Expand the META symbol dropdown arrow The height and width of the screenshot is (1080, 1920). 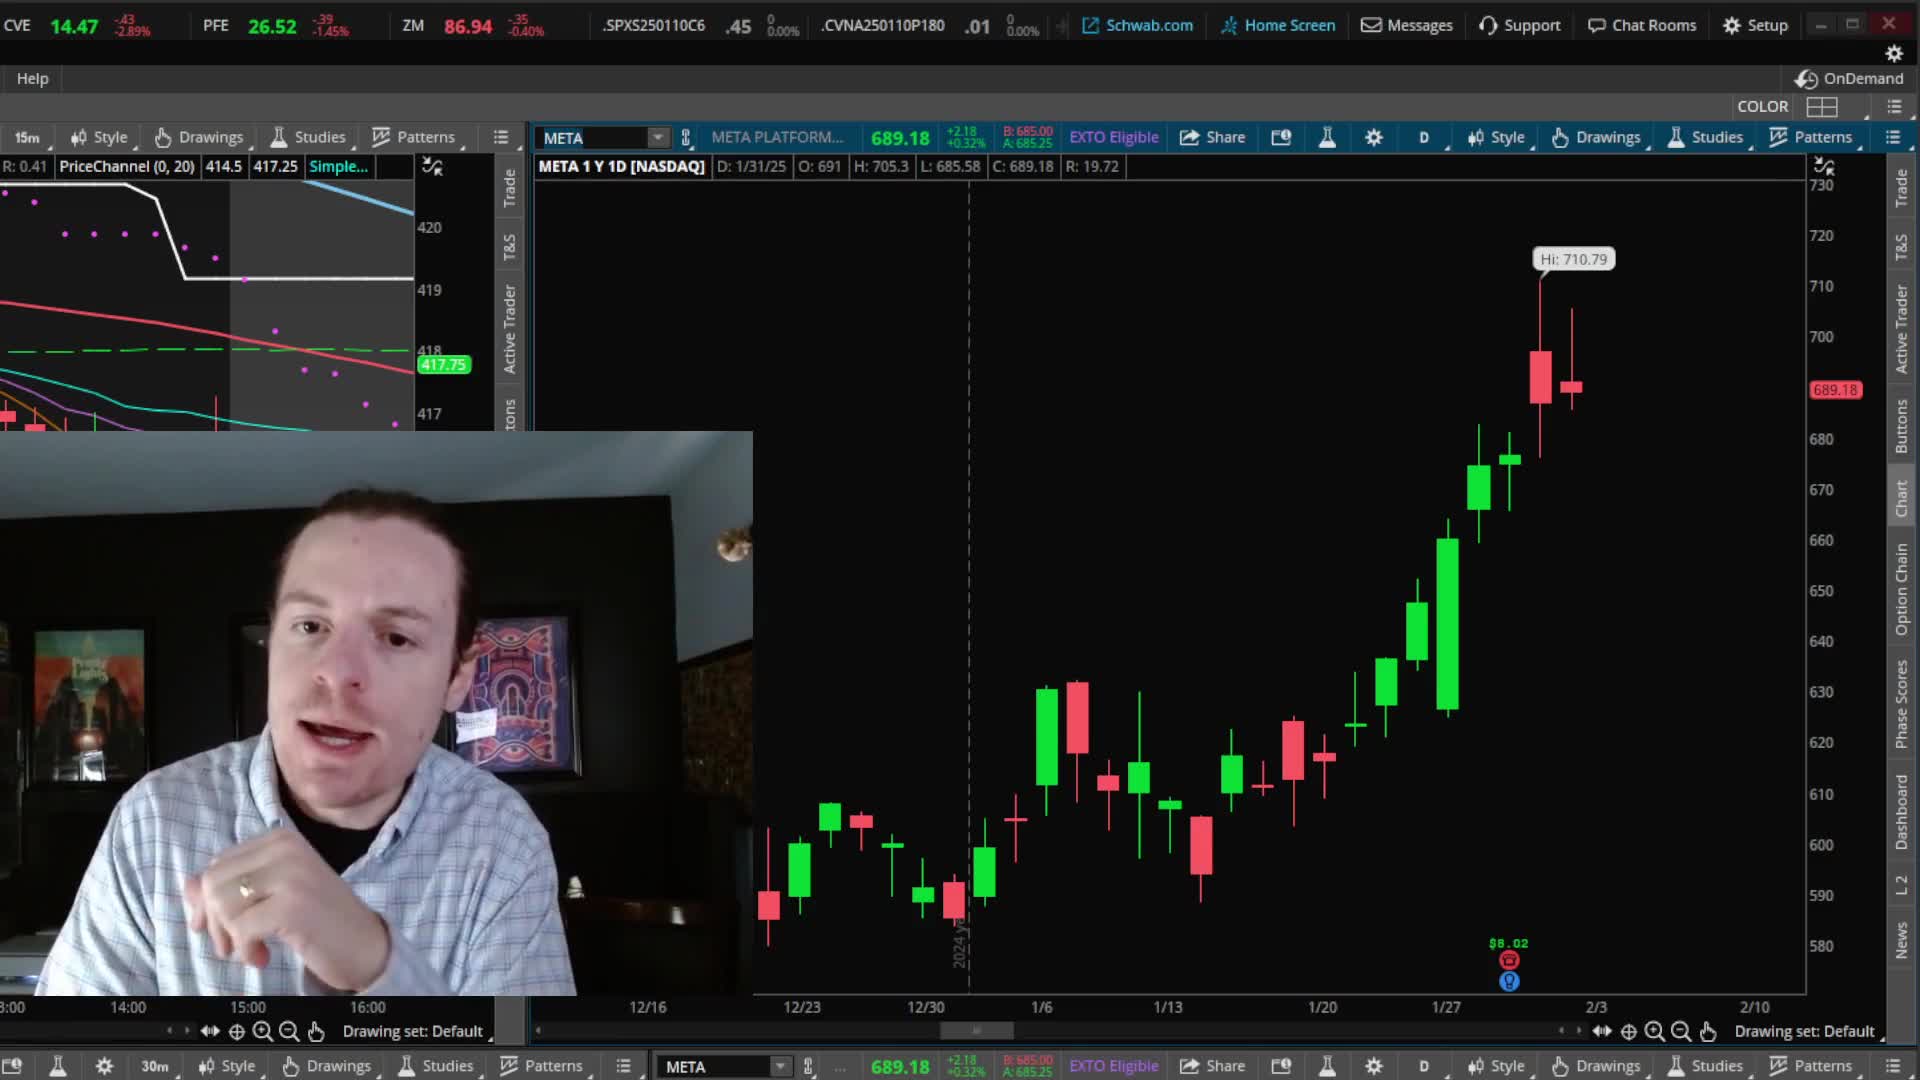click(x=657, y=137)
